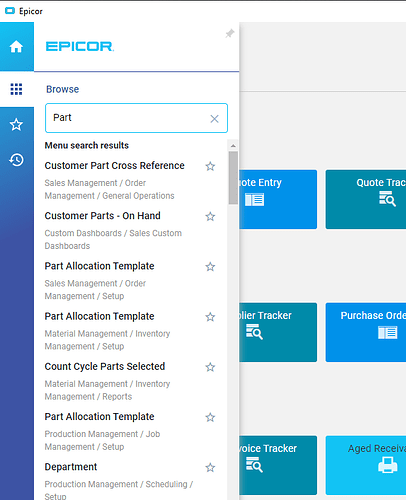Select the Browse menu grid icon
The height and width of the screenshot is (500, 406).
point(16,89)
